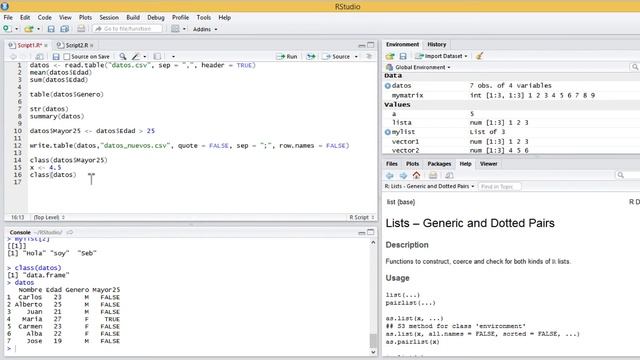The image size is (640, 360).
Task: Open the Code menu
Action: [x=44, y=18]
